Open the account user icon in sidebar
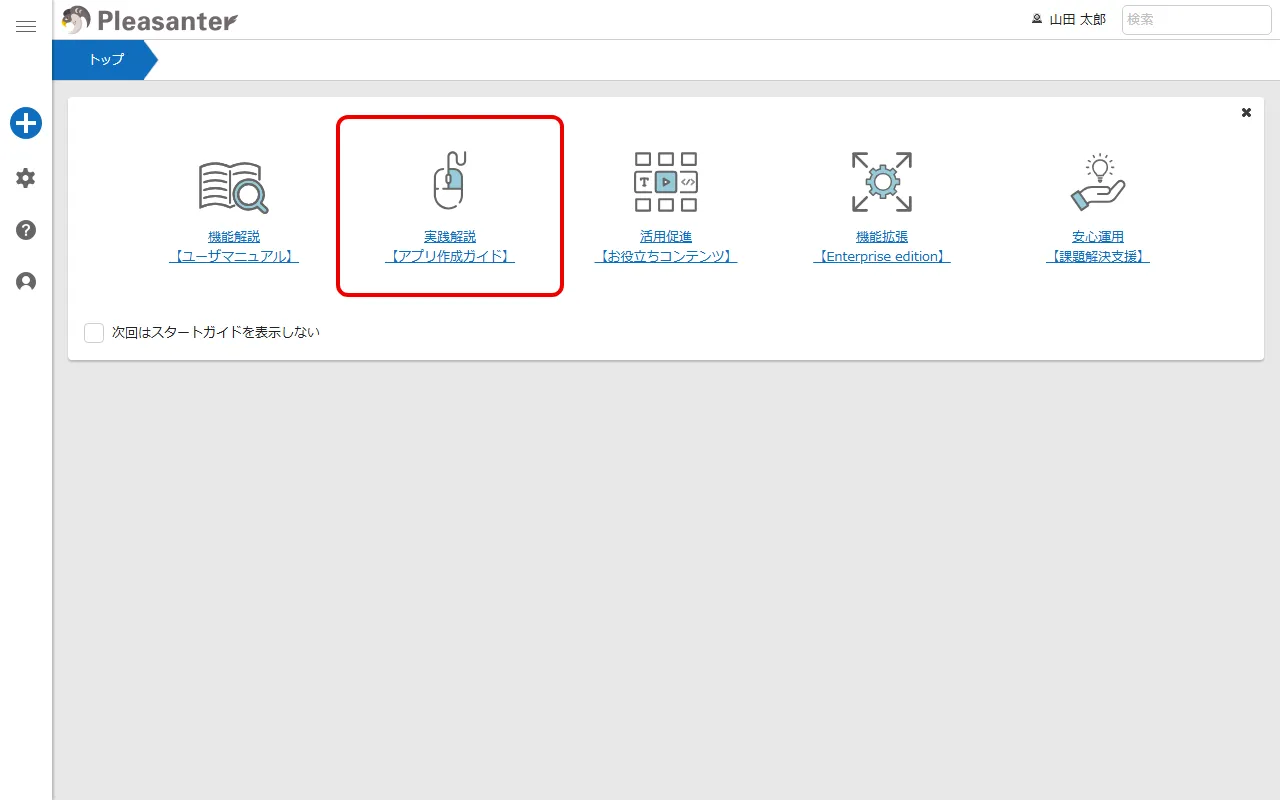 (x=26, y=282)
